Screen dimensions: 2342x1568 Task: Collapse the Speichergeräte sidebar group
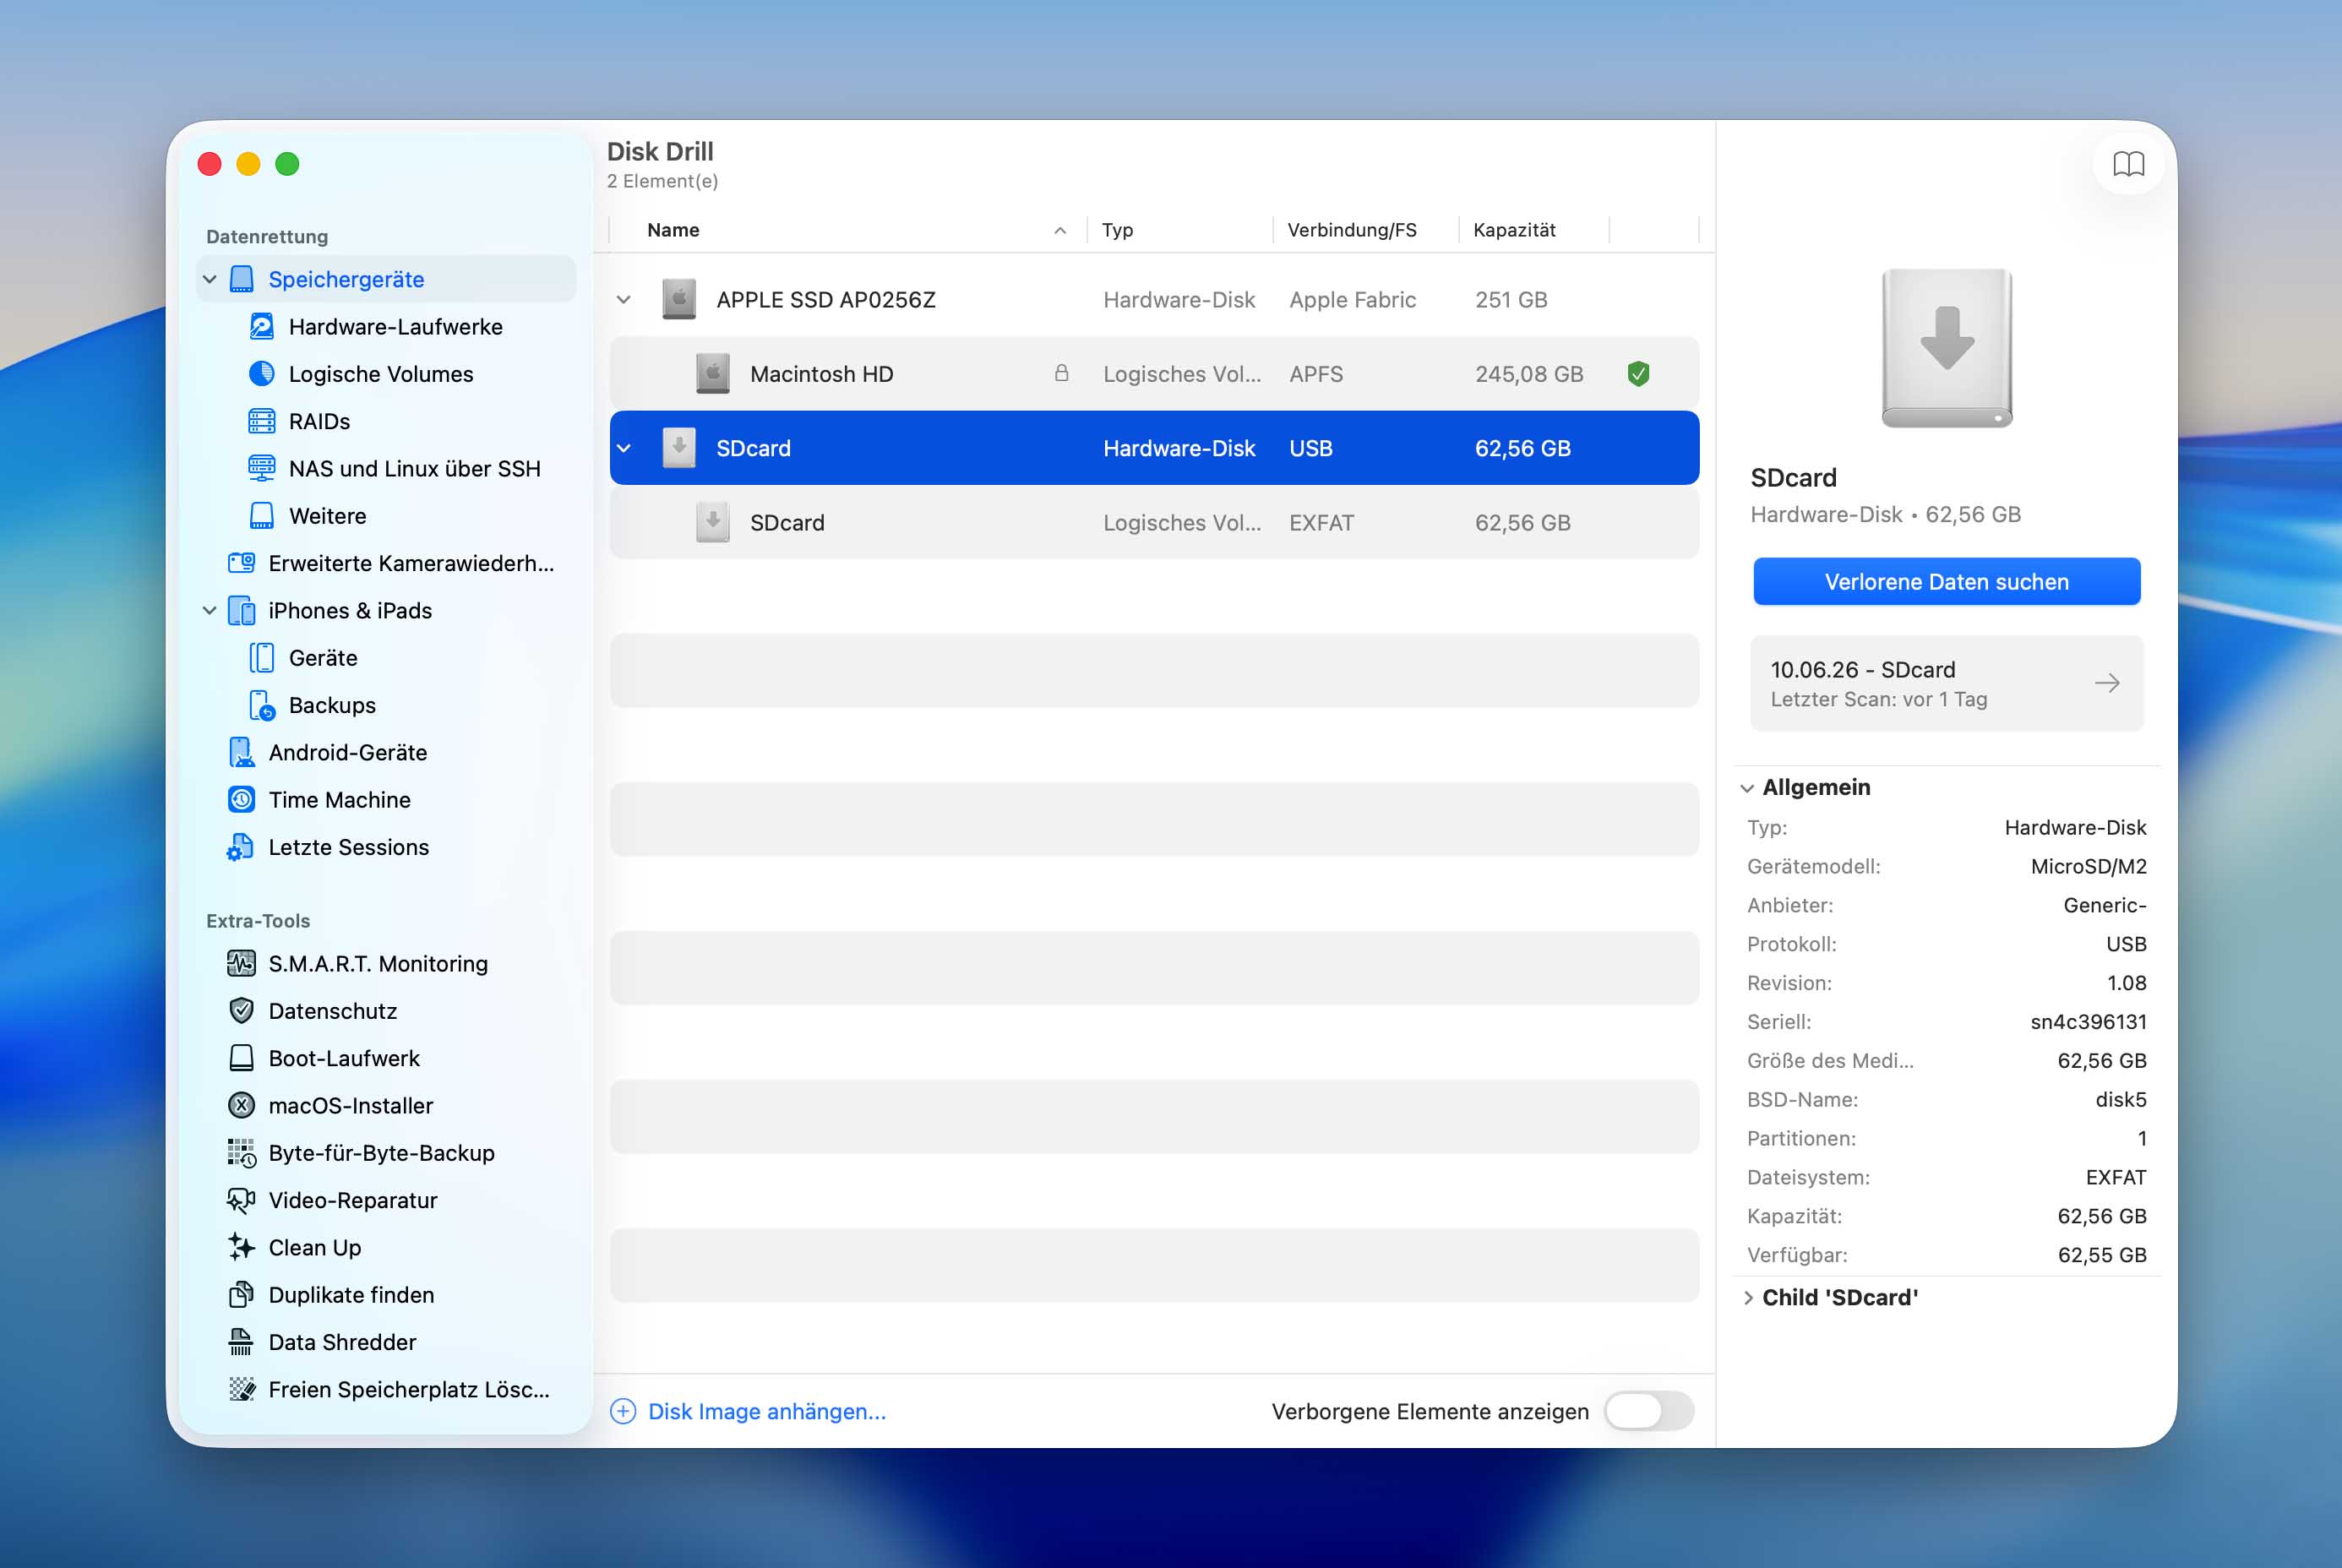(x=210, y=279)
